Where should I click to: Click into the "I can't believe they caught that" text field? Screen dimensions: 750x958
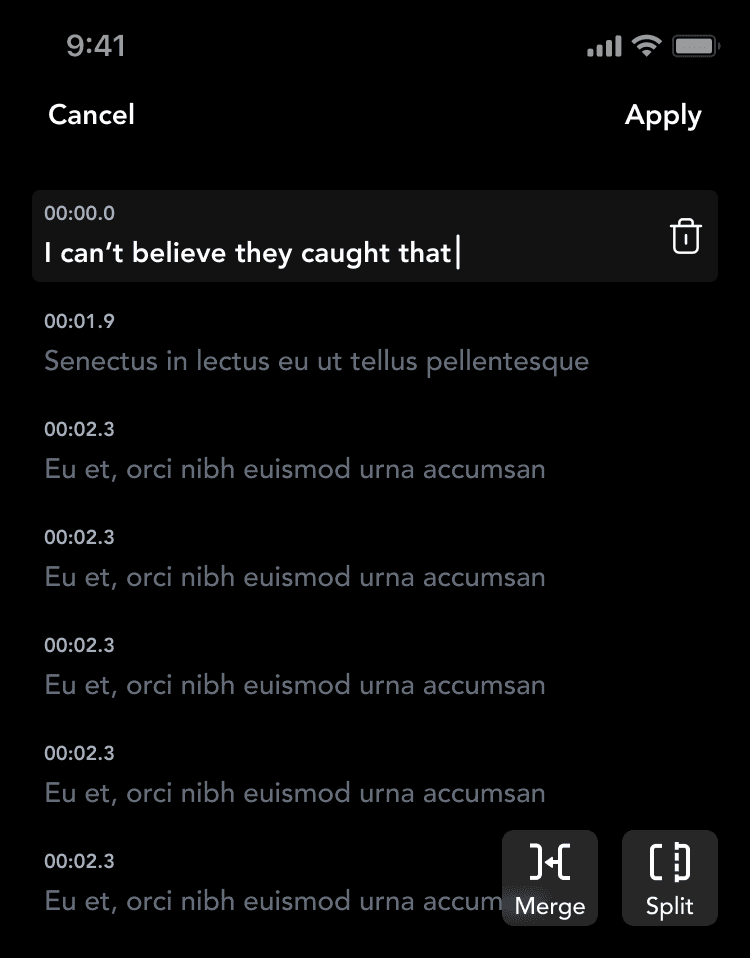pyautogui.click(x=250, y=253)
